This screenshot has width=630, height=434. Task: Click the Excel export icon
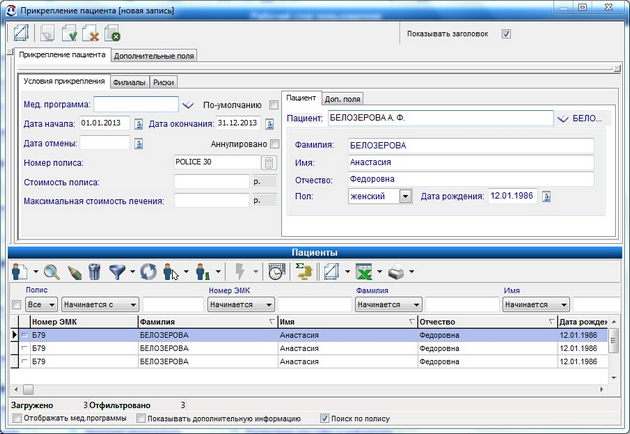[x=364, y=272]
